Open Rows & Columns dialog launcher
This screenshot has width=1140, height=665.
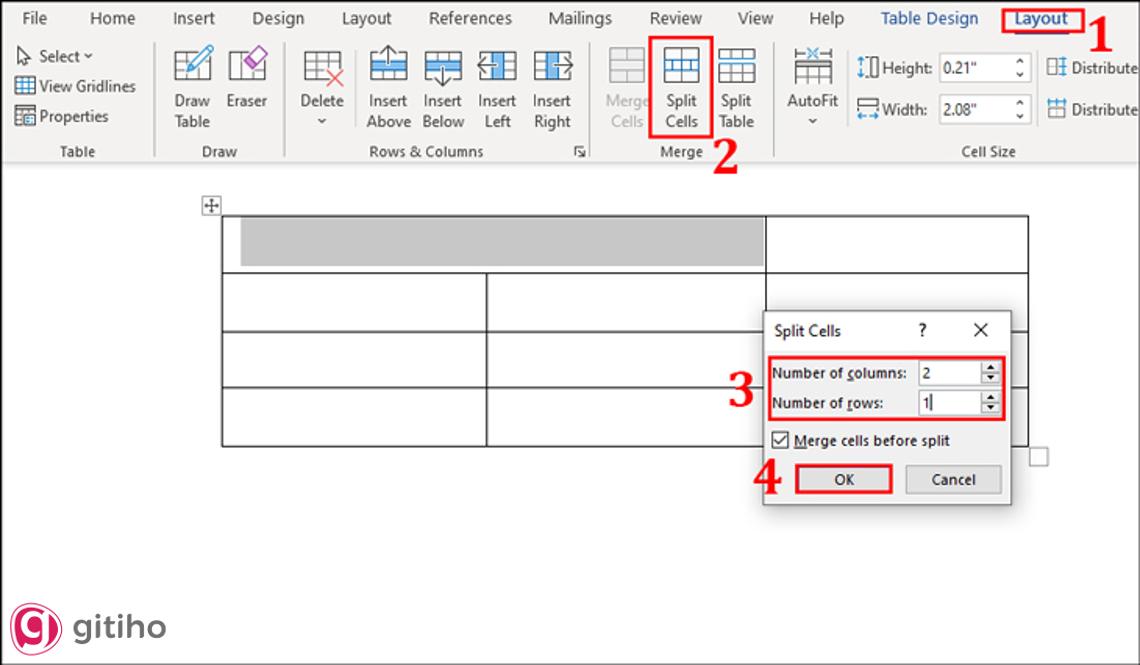(x=579, y=151)
